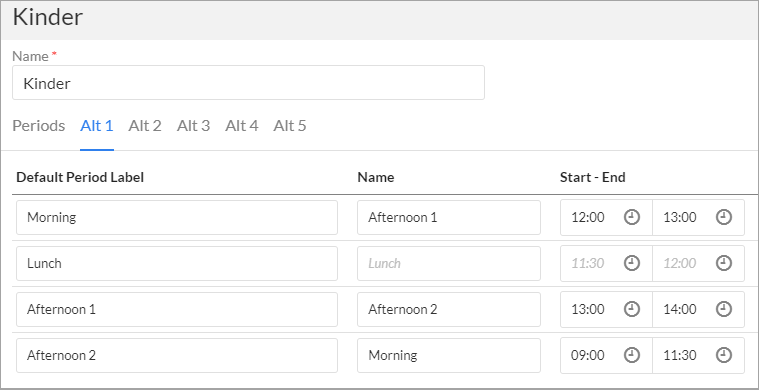Screen dimensions: 759x390
Task: Open the Alt 5 tab
Action: [x=290, y=126]
